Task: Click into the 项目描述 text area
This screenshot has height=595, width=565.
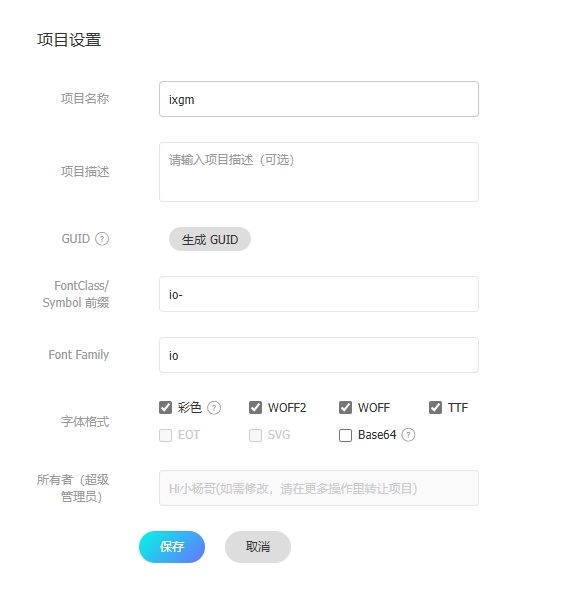Action: tap(319, 172)
